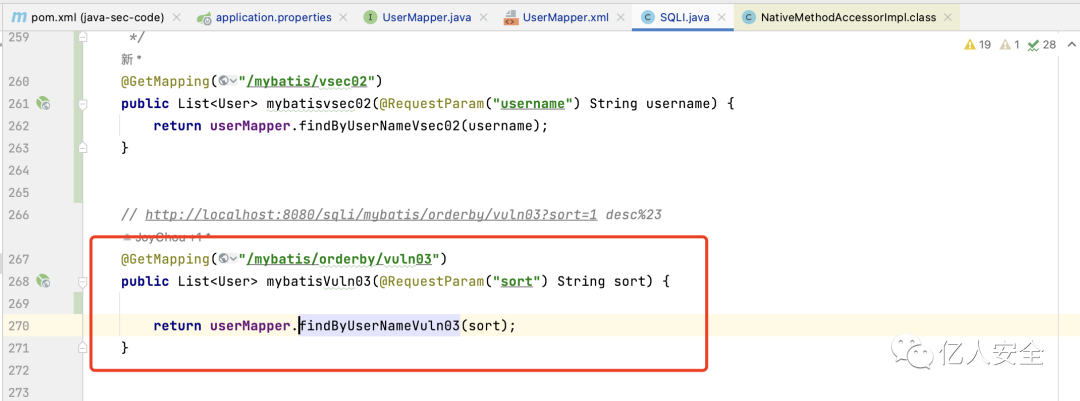Click the endpoint gutter icon on line 261
Screen dimensions: 1080x401
click(x=43, y=104)
